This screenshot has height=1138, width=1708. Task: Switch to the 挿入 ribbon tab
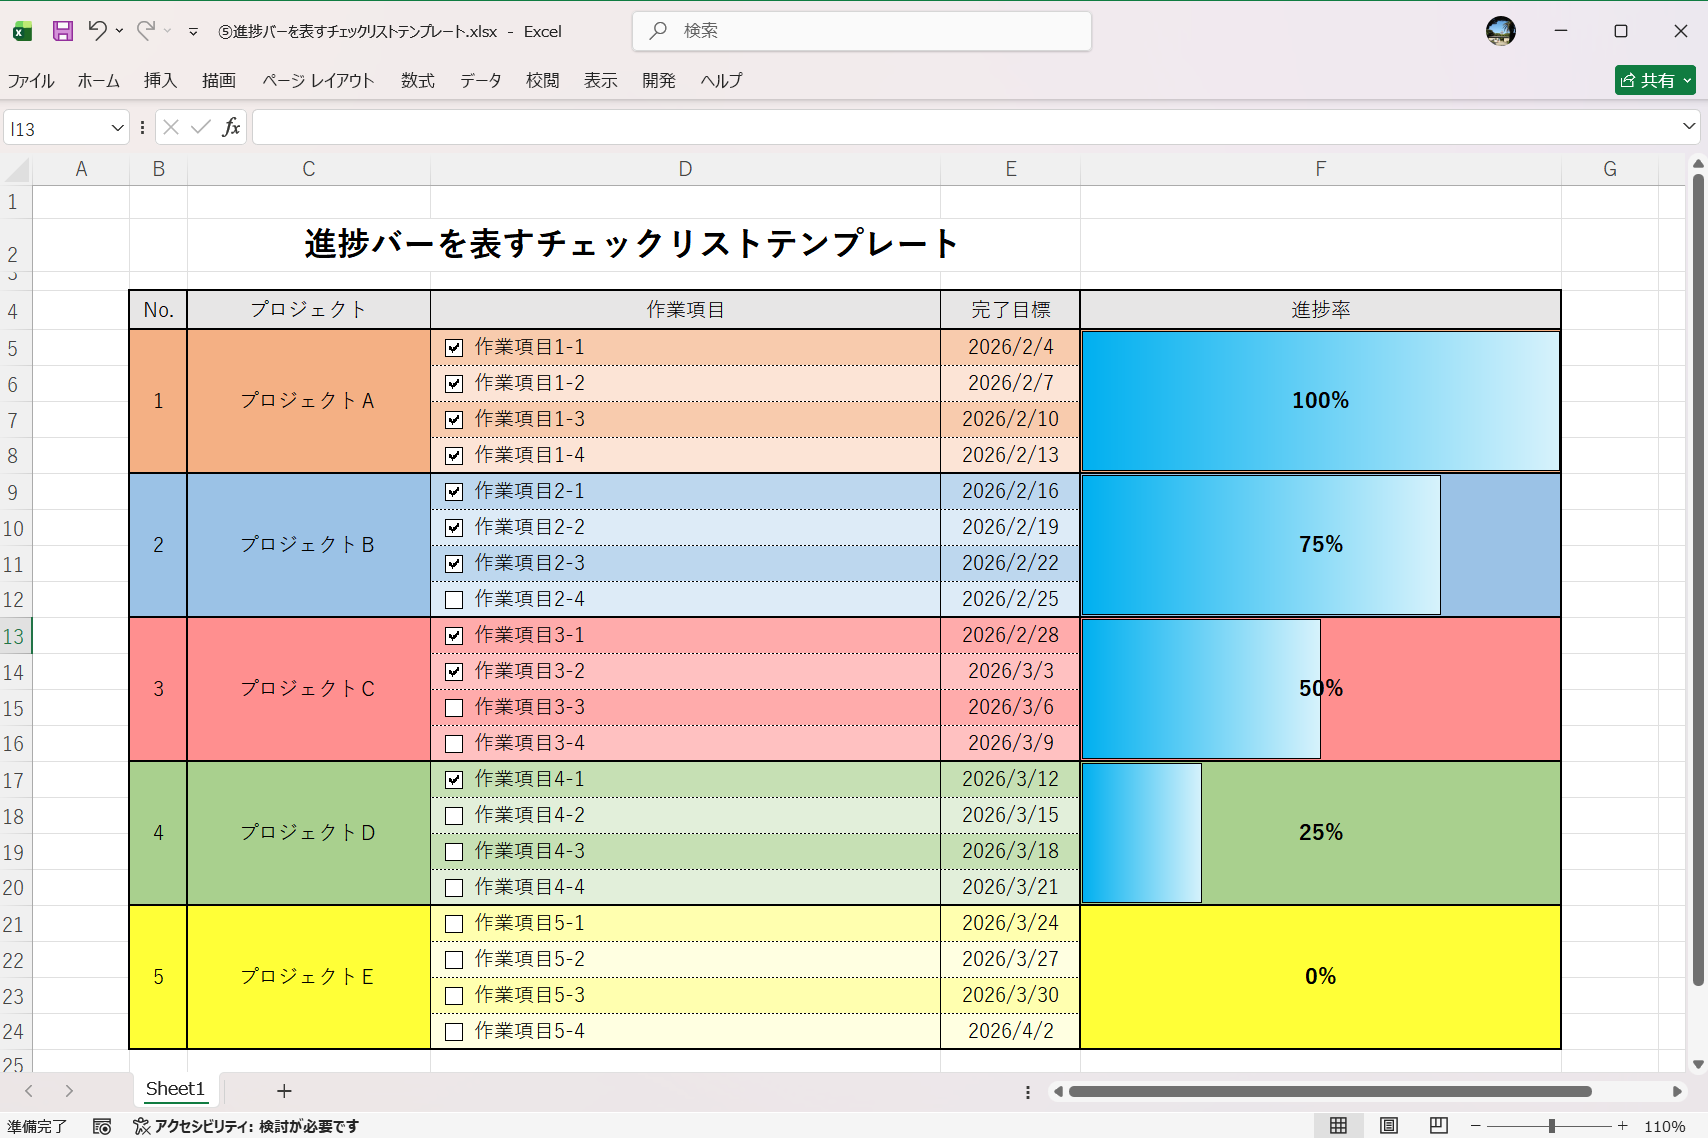[159, 81]
